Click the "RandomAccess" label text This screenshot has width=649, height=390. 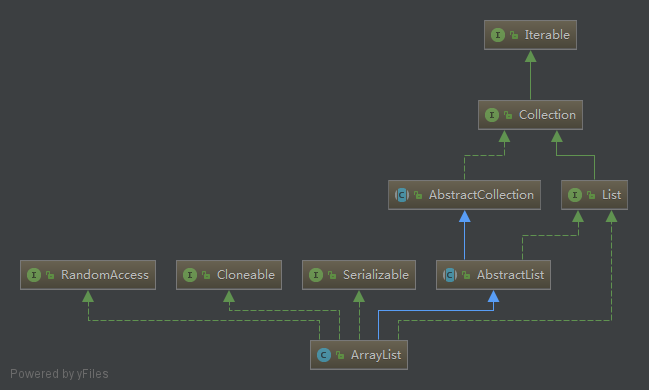[105, 274]
